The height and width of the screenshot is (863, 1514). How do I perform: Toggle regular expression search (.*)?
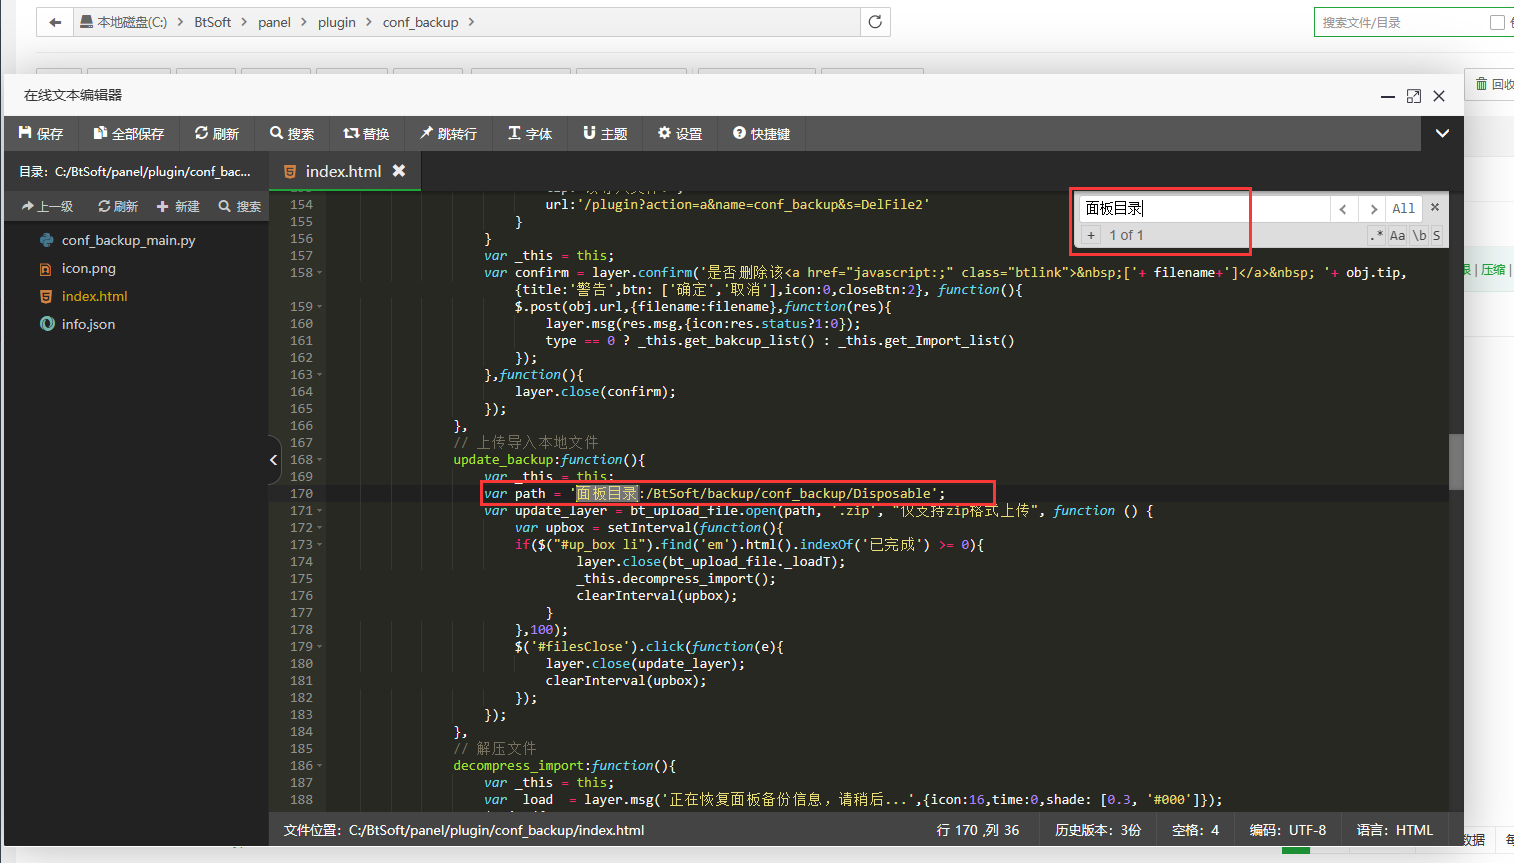pos(1377,235)
